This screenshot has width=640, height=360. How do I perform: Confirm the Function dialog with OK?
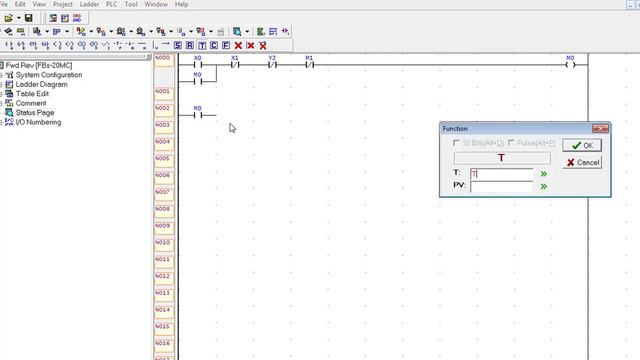tap(582, 145)
